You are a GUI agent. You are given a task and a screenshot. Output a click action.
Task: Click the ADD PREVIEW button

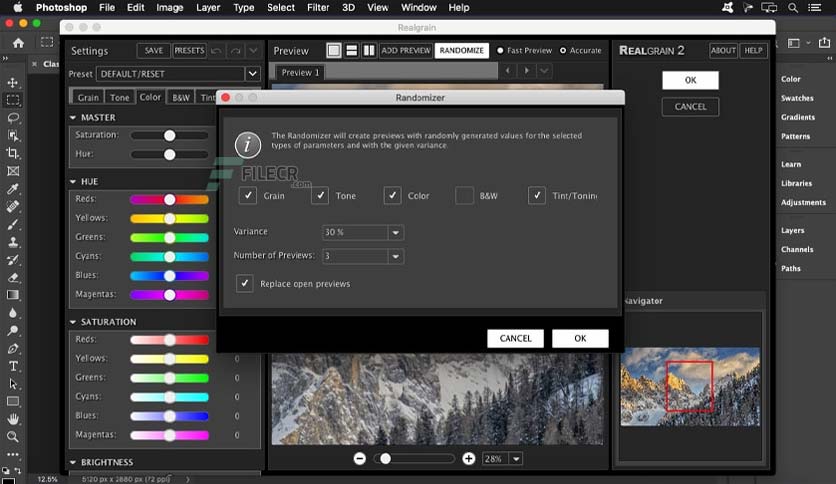click(x=406, y=51)
